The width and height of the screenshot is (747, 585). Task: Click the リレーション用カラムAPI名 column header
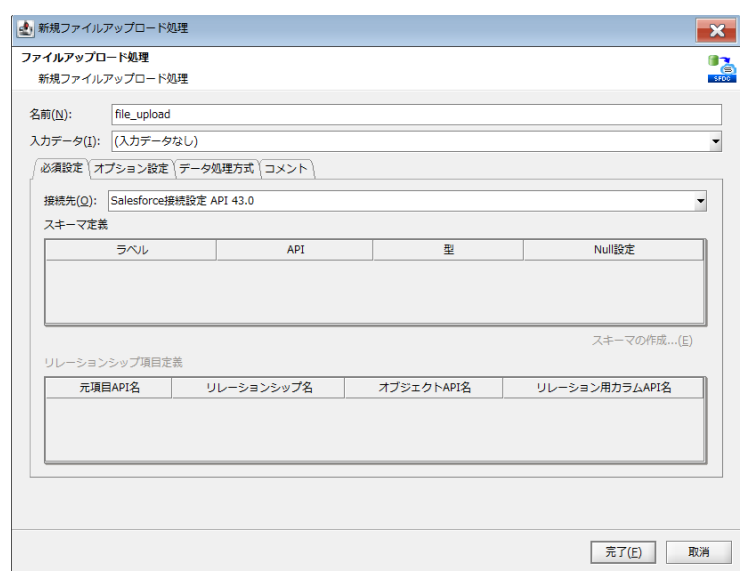tap(603, 388)
